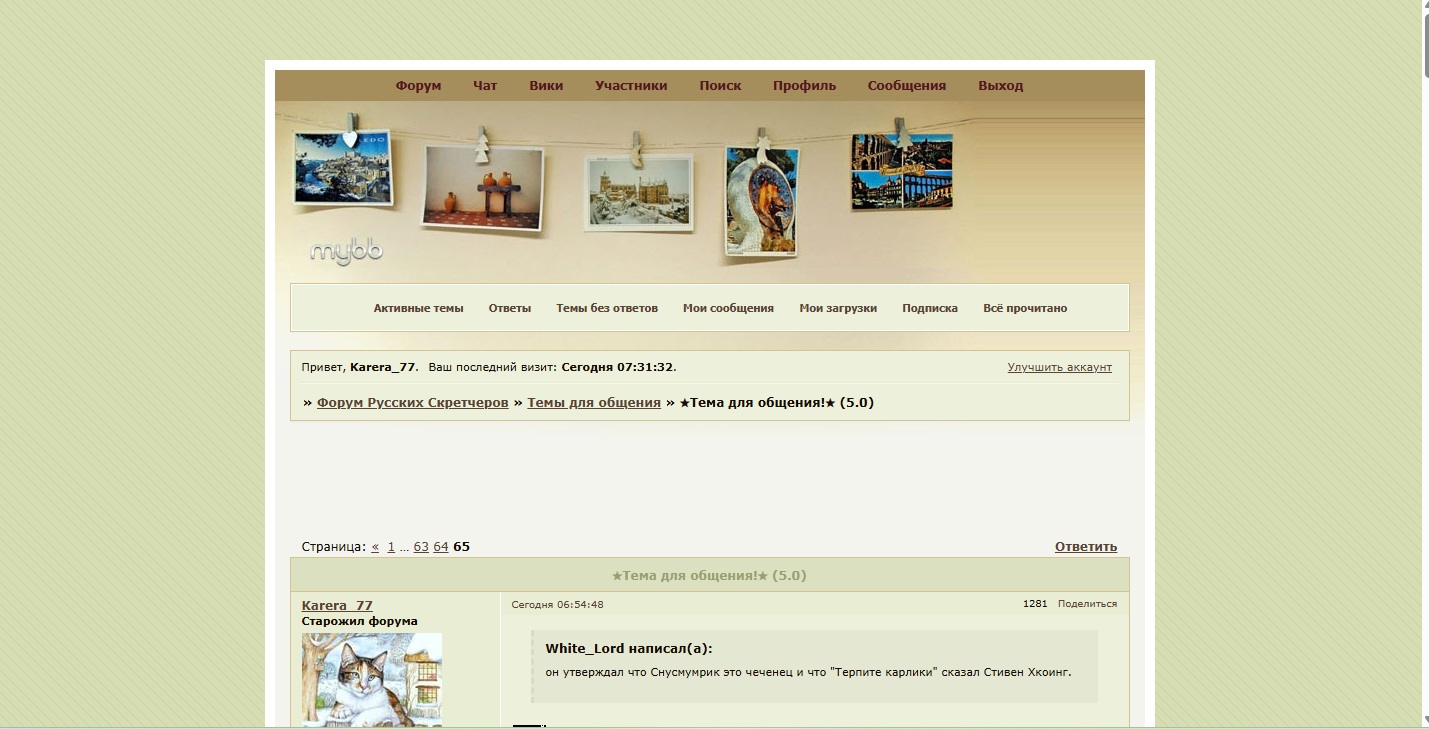Go to page 64 of the topic

(x=441, y=547)
